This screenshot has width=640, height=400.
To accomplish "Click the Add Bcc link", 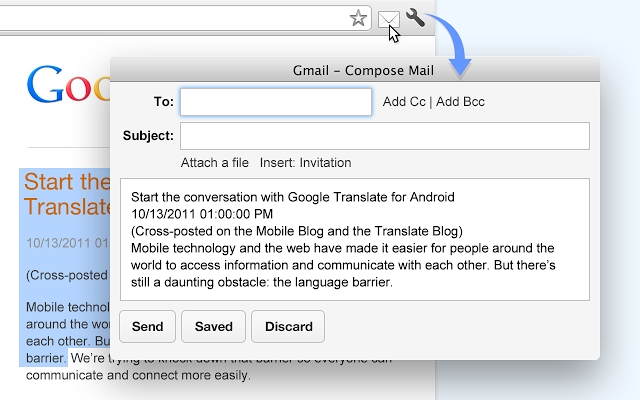I will (x=460, y=102).
